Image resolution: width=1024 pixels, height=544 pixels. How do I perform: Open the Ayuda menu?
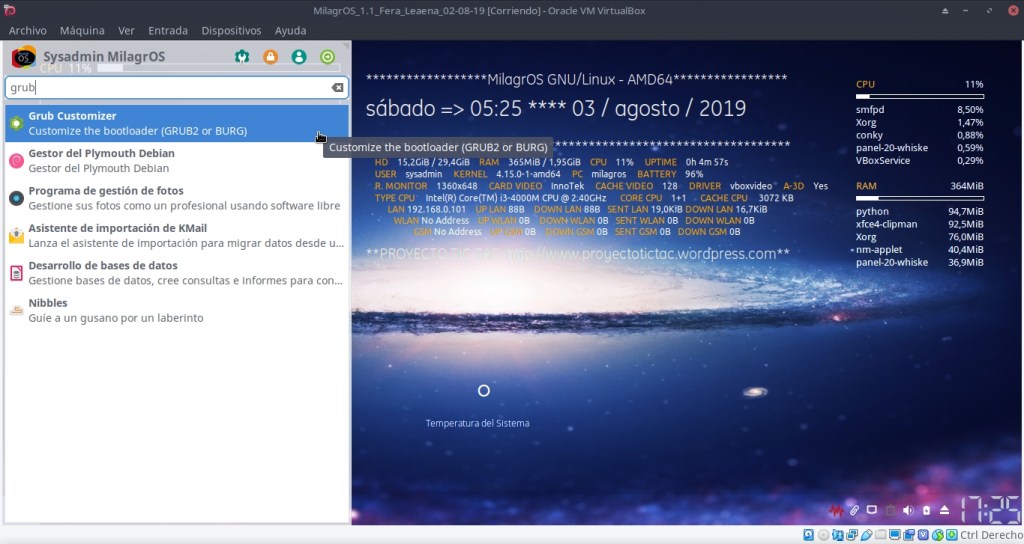click(x=291, y=31)
